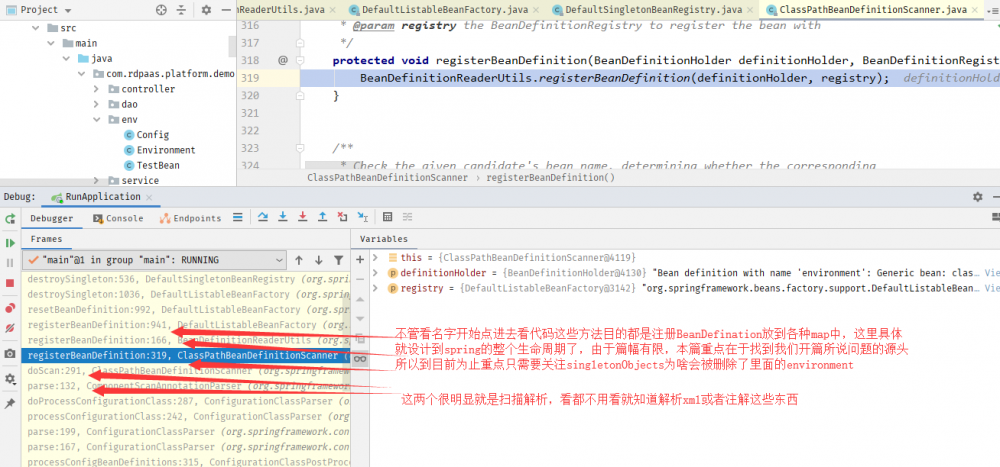1000x467 pixels.
Task: Pause the program in debug sidebar
Action: (x=10, y=263)
